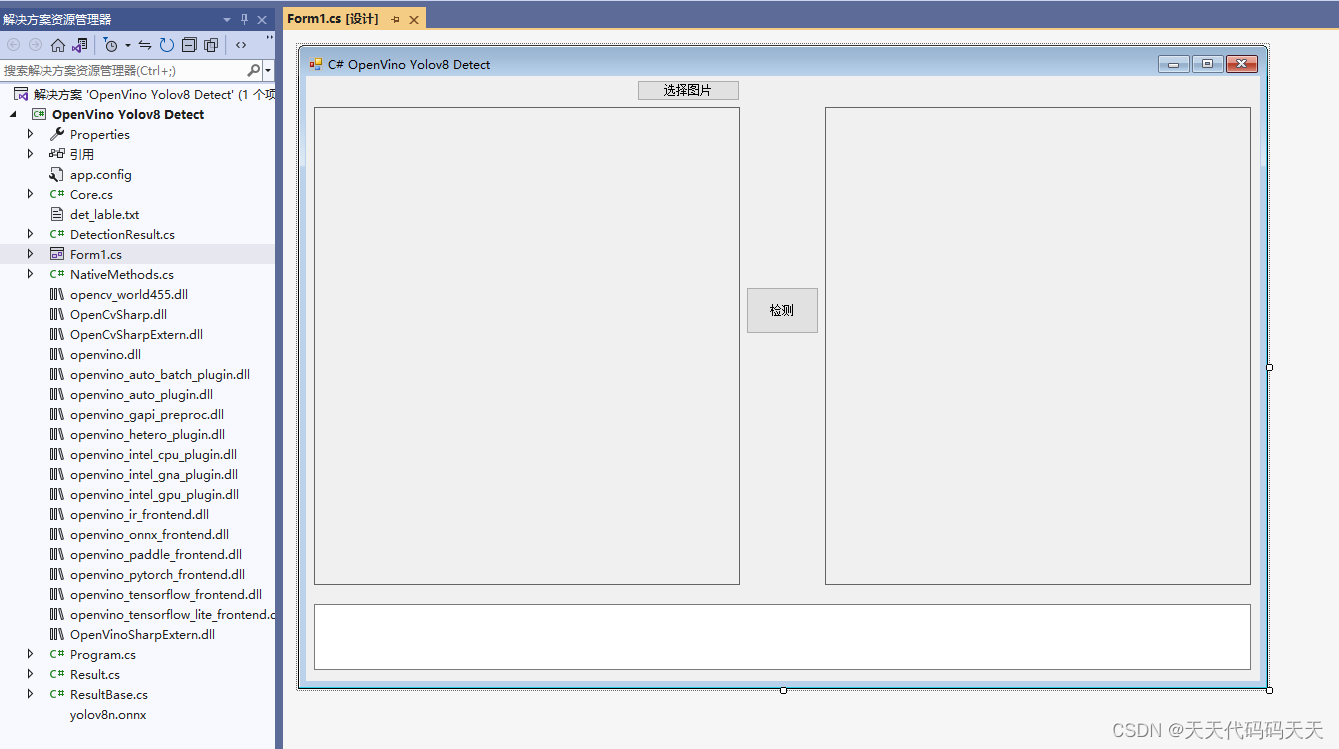The width and height of the screenshot is (1339, 749).
Task: Click the search magnifier icon in Solution Explorer
Action: [254, 70]
